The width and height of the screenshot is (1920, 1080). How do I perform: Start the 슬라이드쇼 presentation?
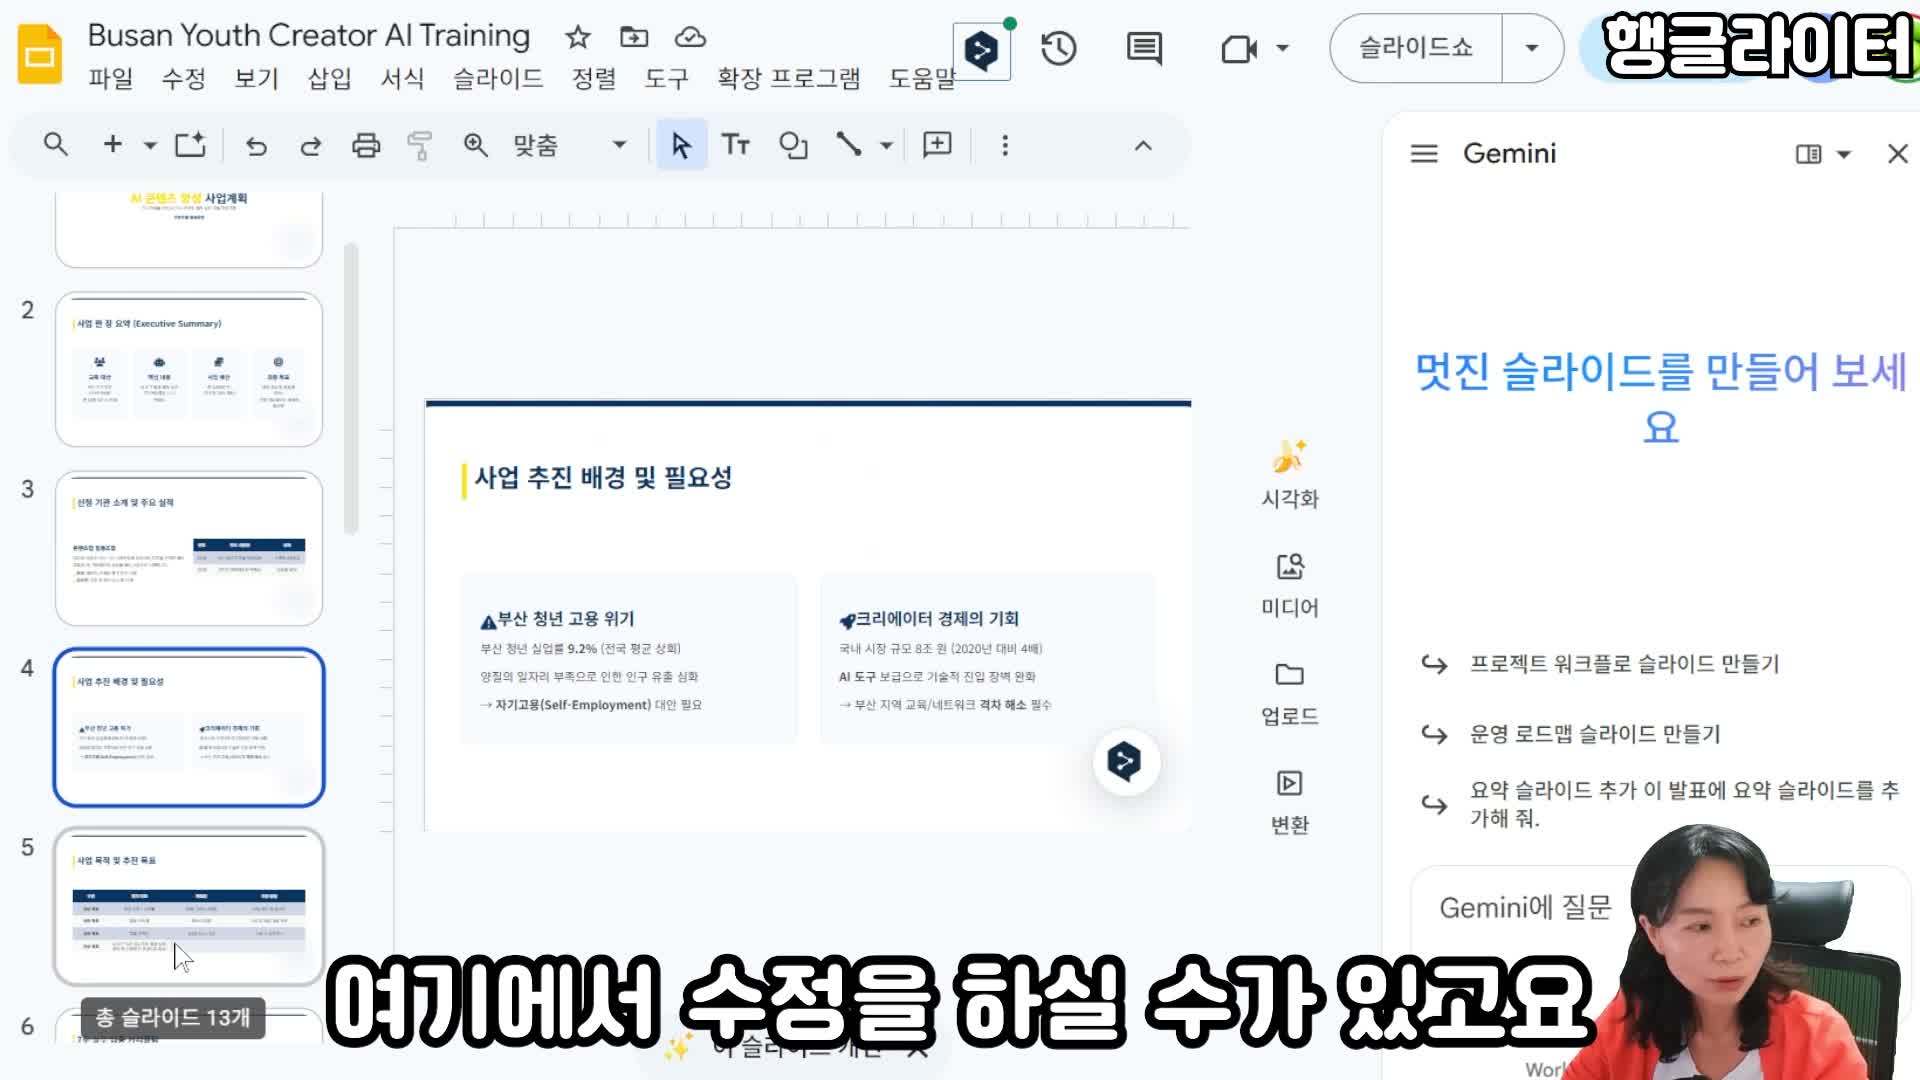click(x=1415, y=48)
